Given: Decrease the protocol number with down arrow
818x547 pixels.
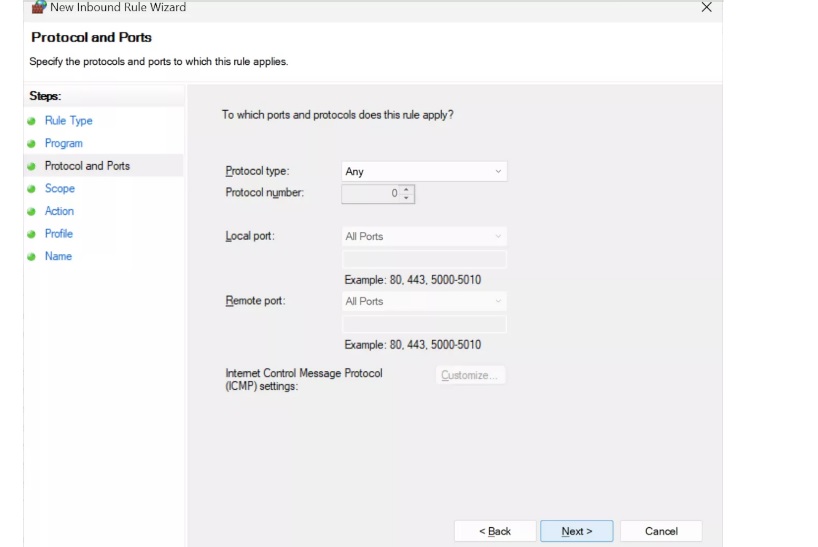Looking at the screenshot, I should tap(406, 198).
